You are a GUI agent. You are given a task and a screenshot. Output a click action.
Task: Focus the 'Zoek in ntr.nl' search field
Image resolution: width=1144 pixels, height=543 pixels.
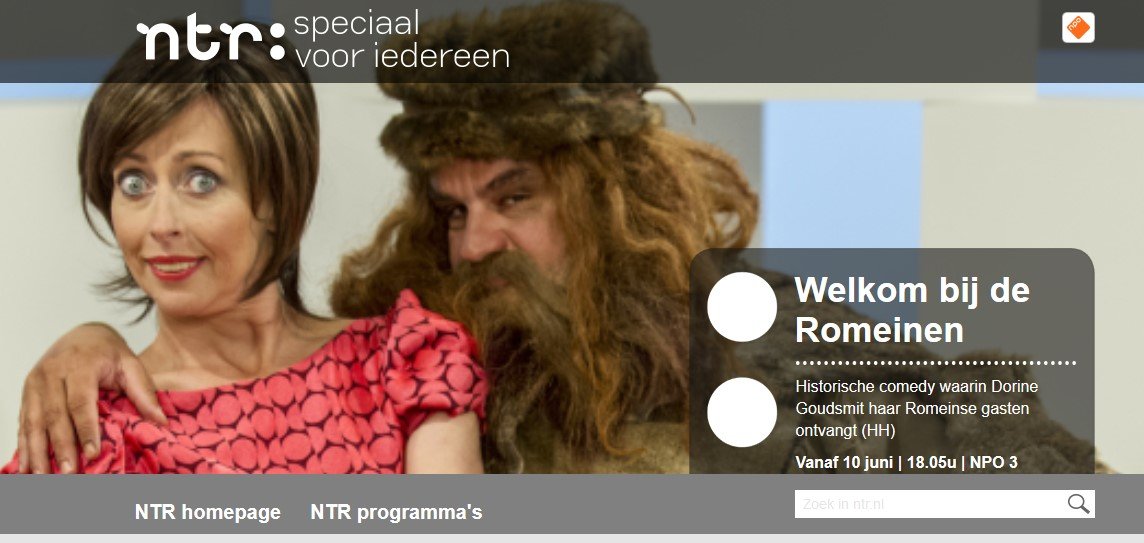[944, 504]
